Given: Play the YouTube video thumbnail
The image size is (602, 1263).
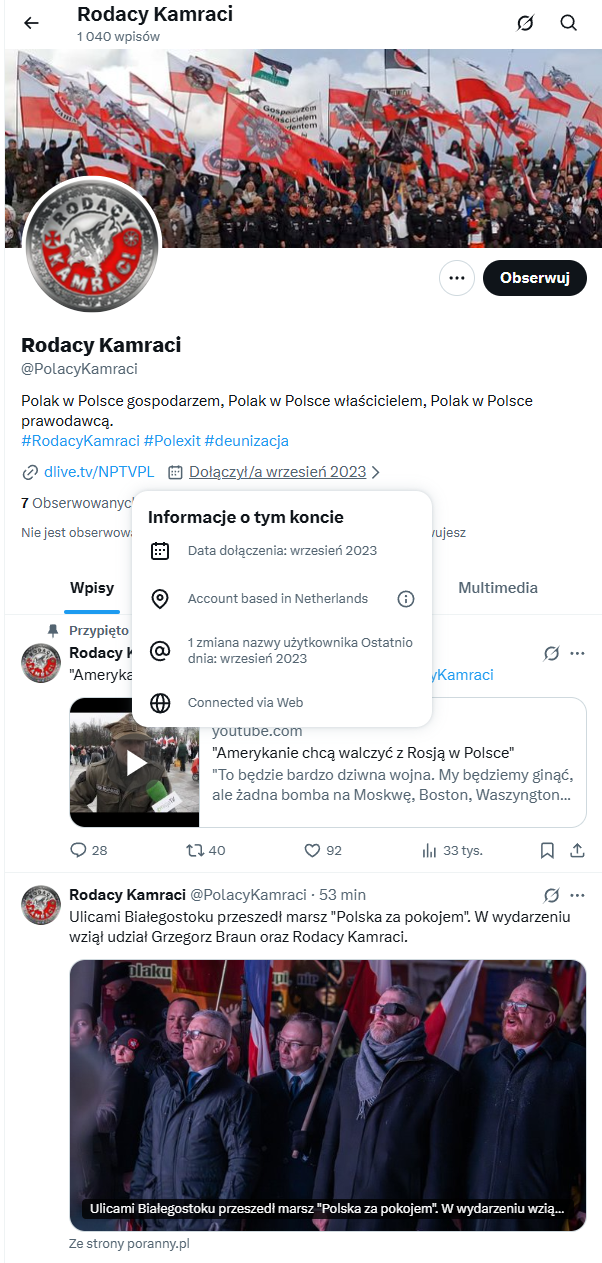Looking at the screenshot, I should point(135,763).
